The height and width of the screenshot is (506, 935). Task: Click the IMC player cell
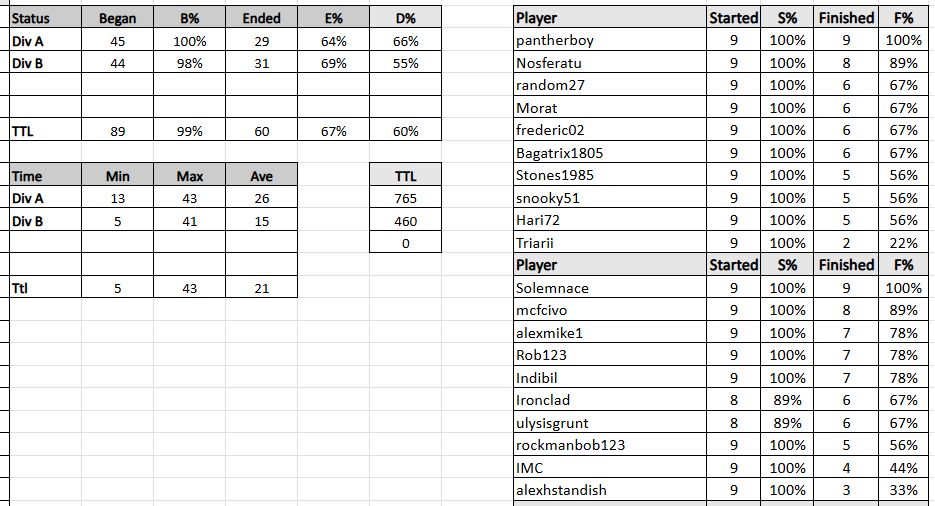coord(608,468)
